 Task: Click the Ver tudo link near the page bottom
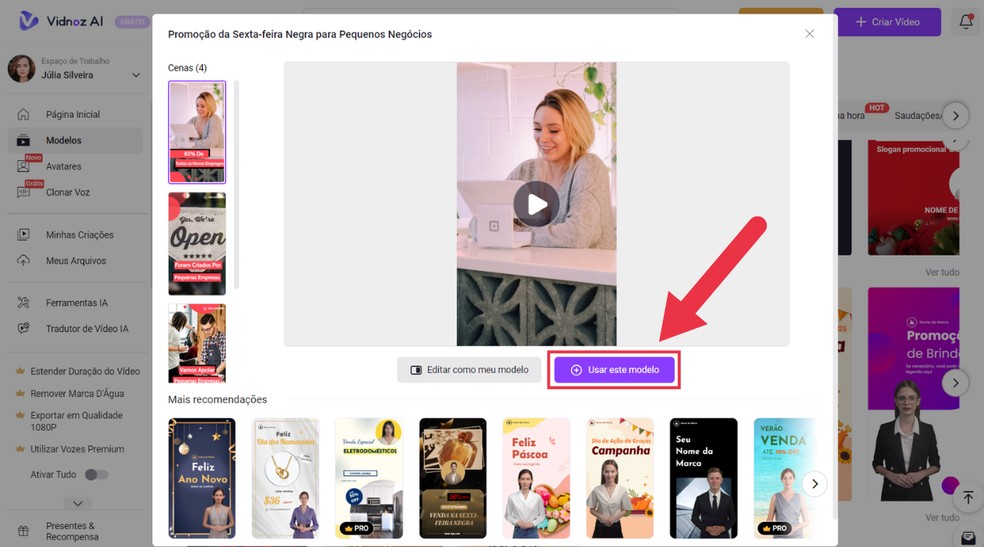coord(942,517)
